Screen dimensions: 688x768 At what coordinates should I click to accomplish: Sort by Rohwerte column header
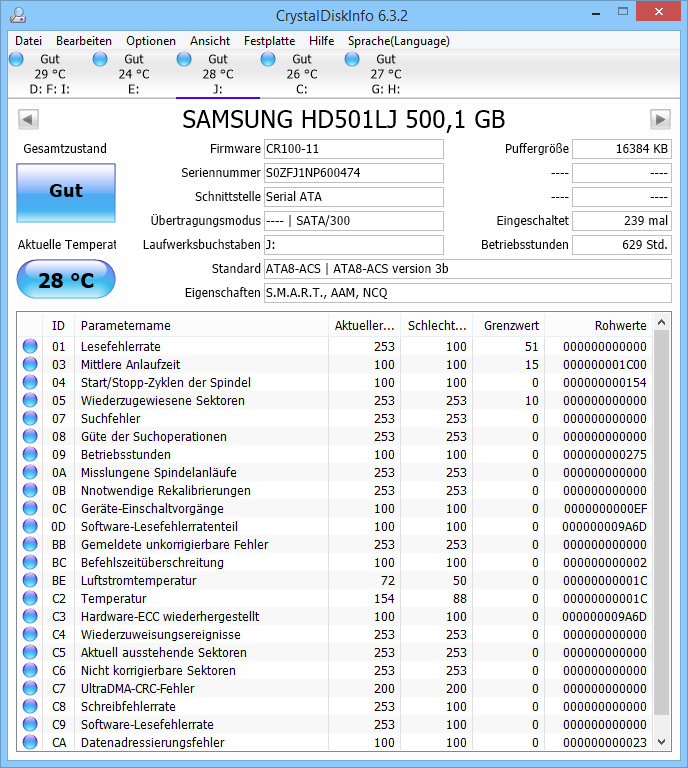pos(599,325)
